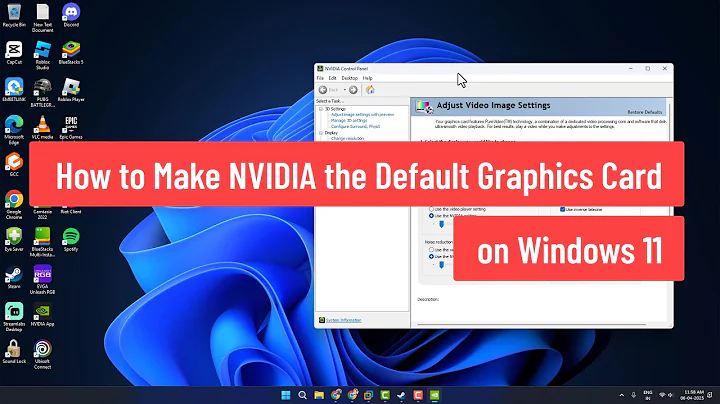Screen dimensions: 720x404
Task: Toggle the 'Use inverse telecine' checkbox
Action: (562, 209)
